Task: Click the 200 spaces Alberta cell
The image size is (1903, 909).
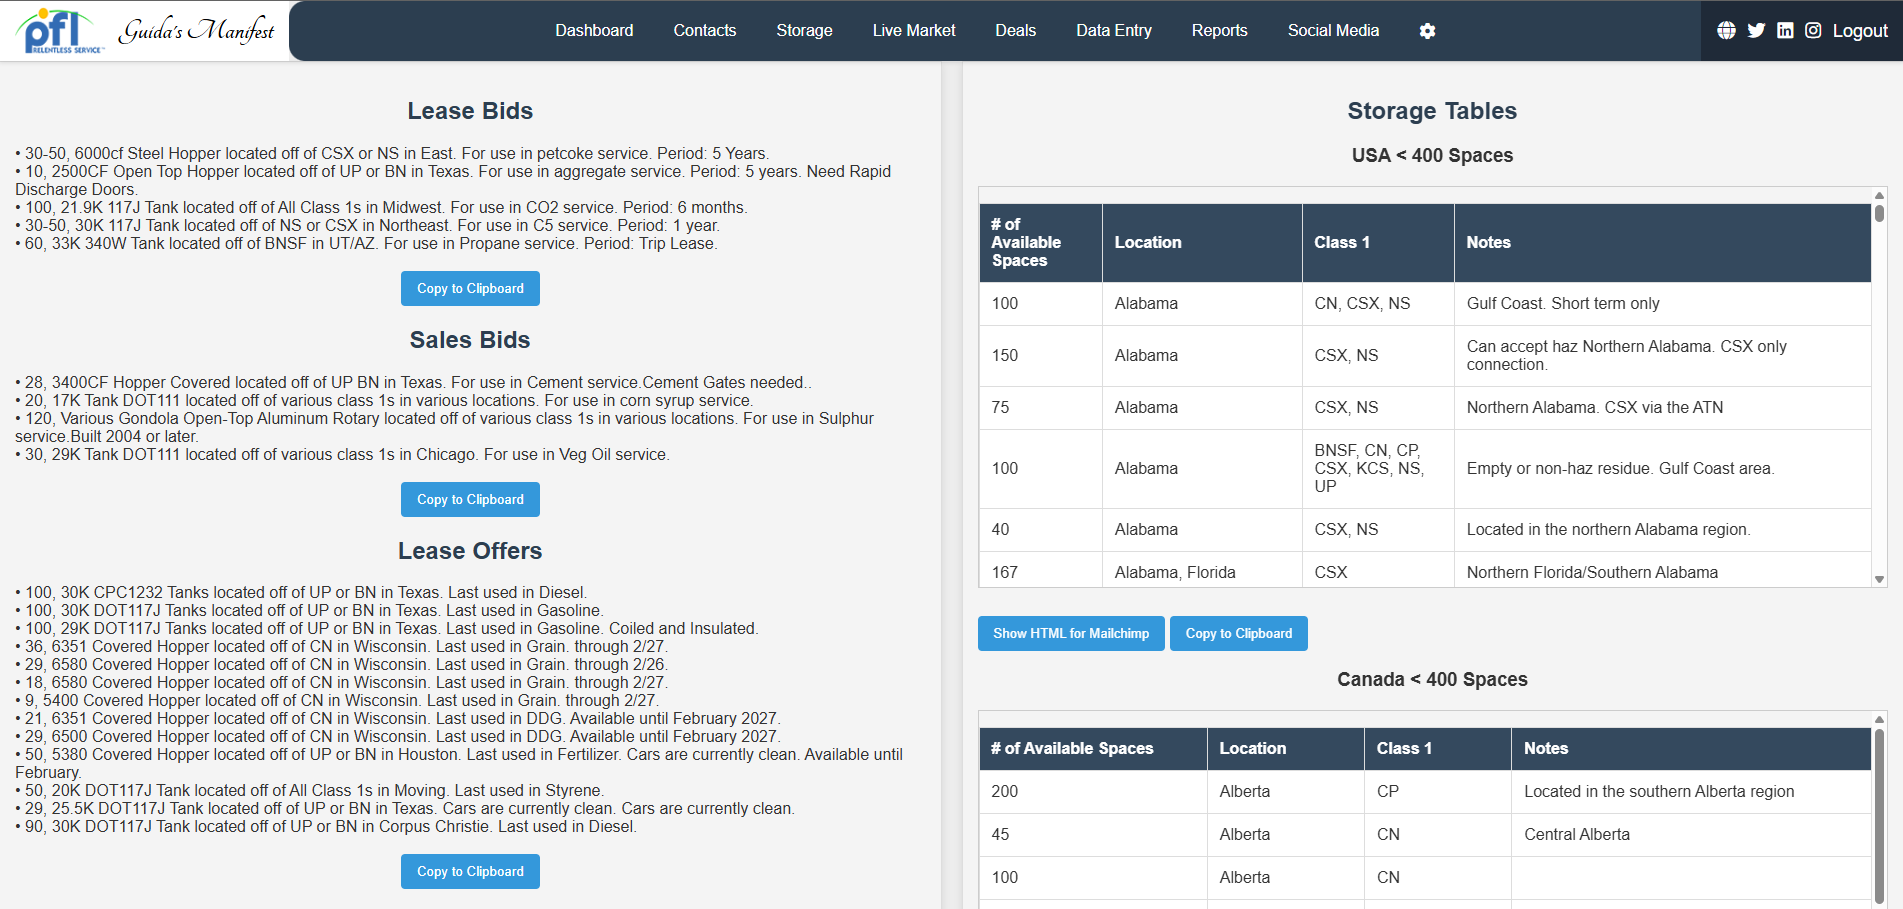Action: coord(1093,792)
